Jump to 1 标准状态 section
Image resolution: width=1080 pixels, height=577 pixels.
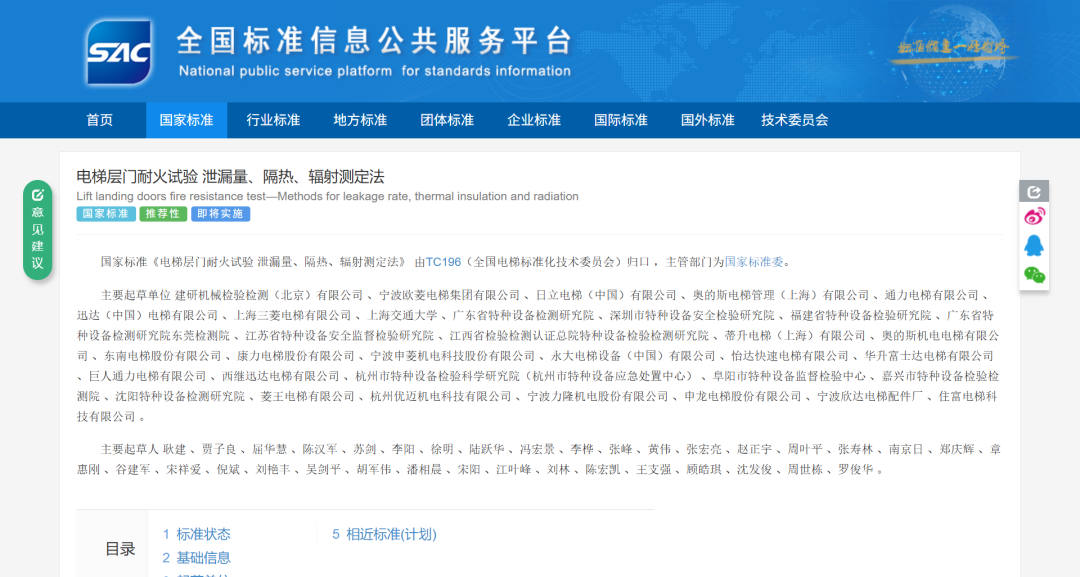coord(197,534)
